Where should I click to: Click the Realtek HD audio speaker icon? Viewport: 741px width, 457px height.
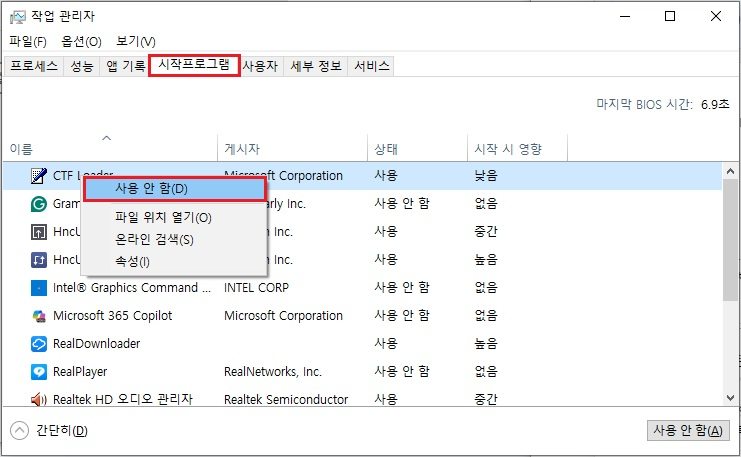point(38,400)
